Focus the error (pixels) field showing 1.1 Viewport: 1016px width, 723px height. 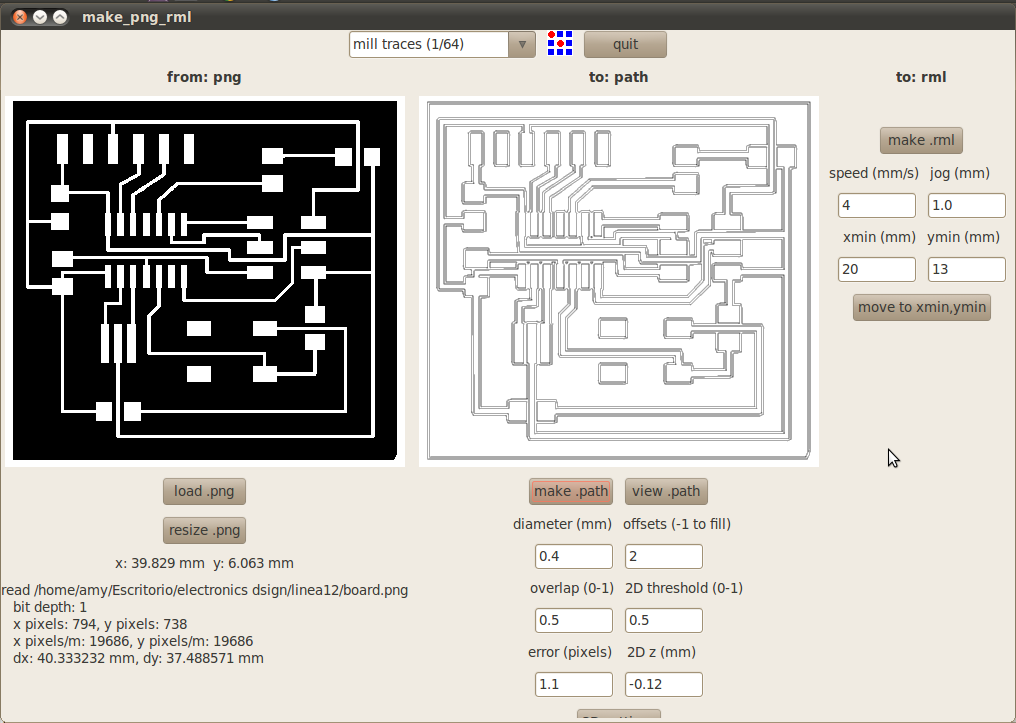[x=573, y=685]
